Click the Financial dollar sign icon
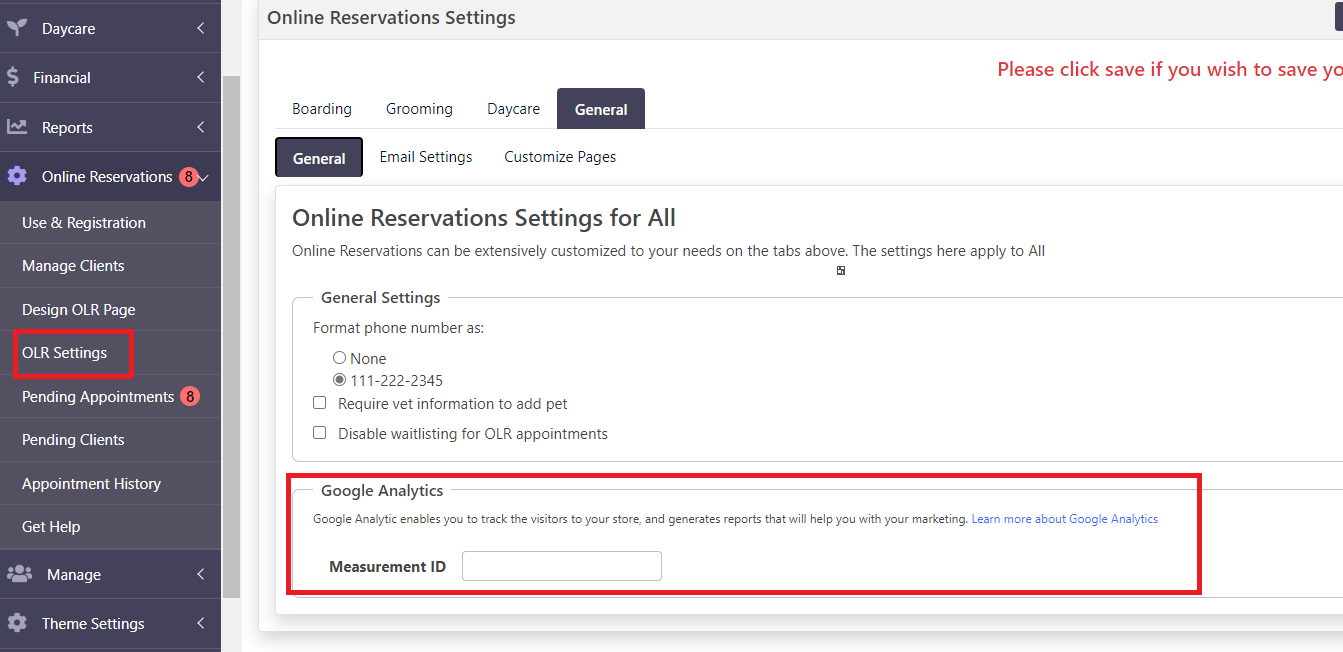 click(x=12, y=77)
